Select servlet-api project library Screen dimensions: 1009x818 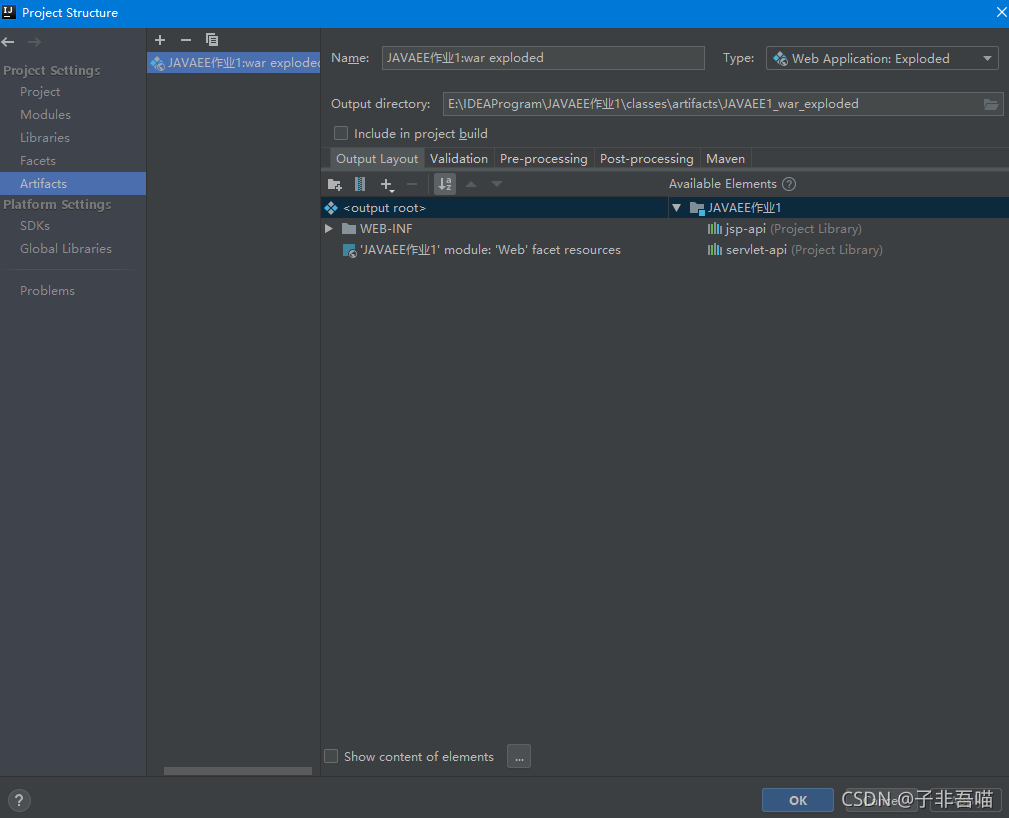795,250
